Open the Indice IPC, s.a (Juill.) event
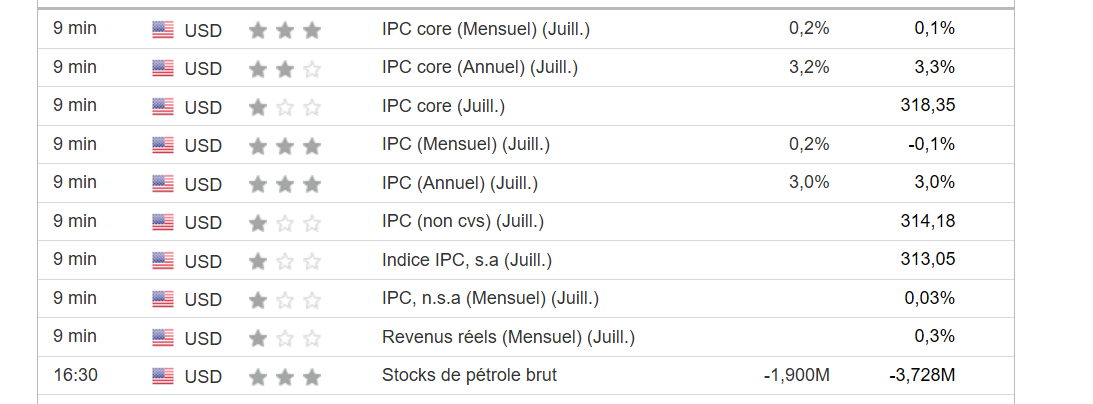This screenshot has height=404, width=1093. pos(467,260)
